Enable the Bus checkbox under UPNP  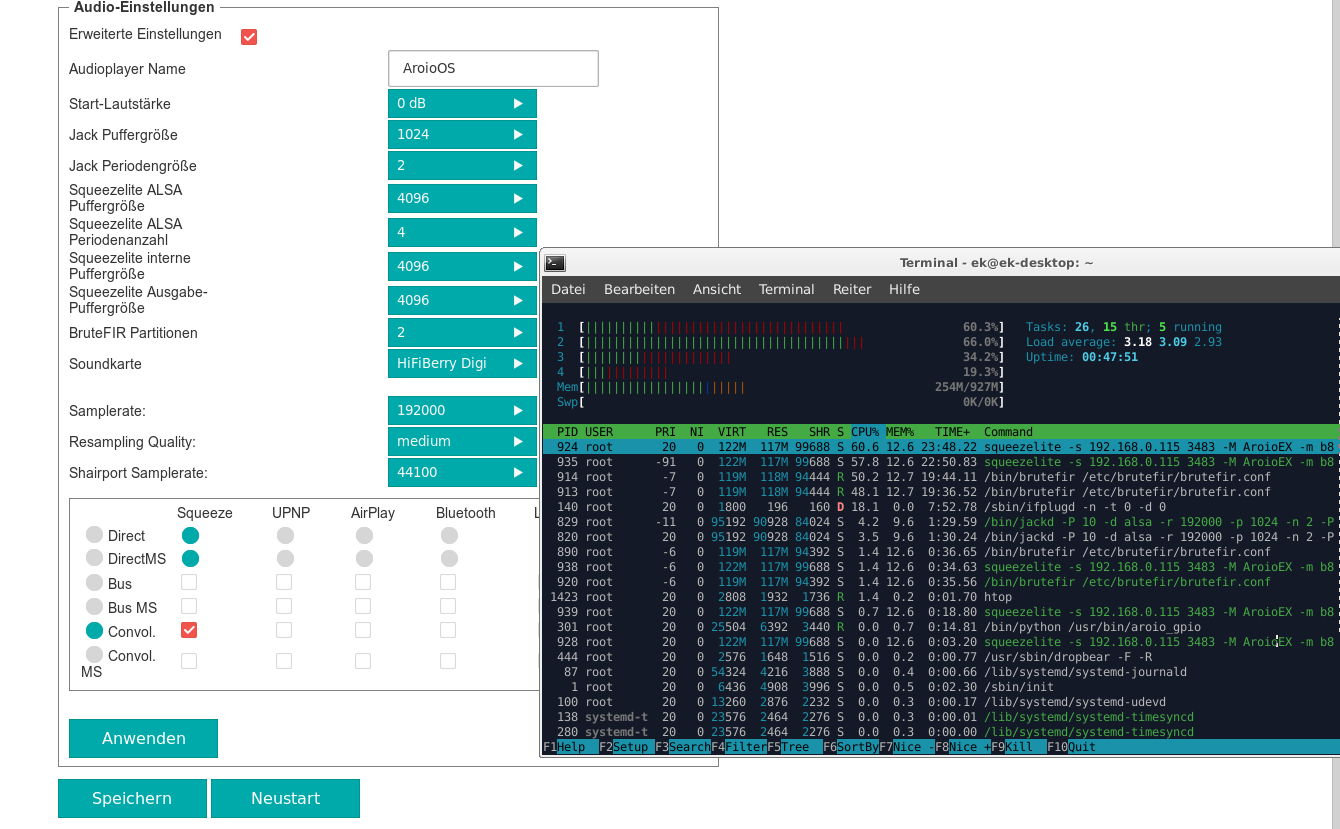click(284, 582)
